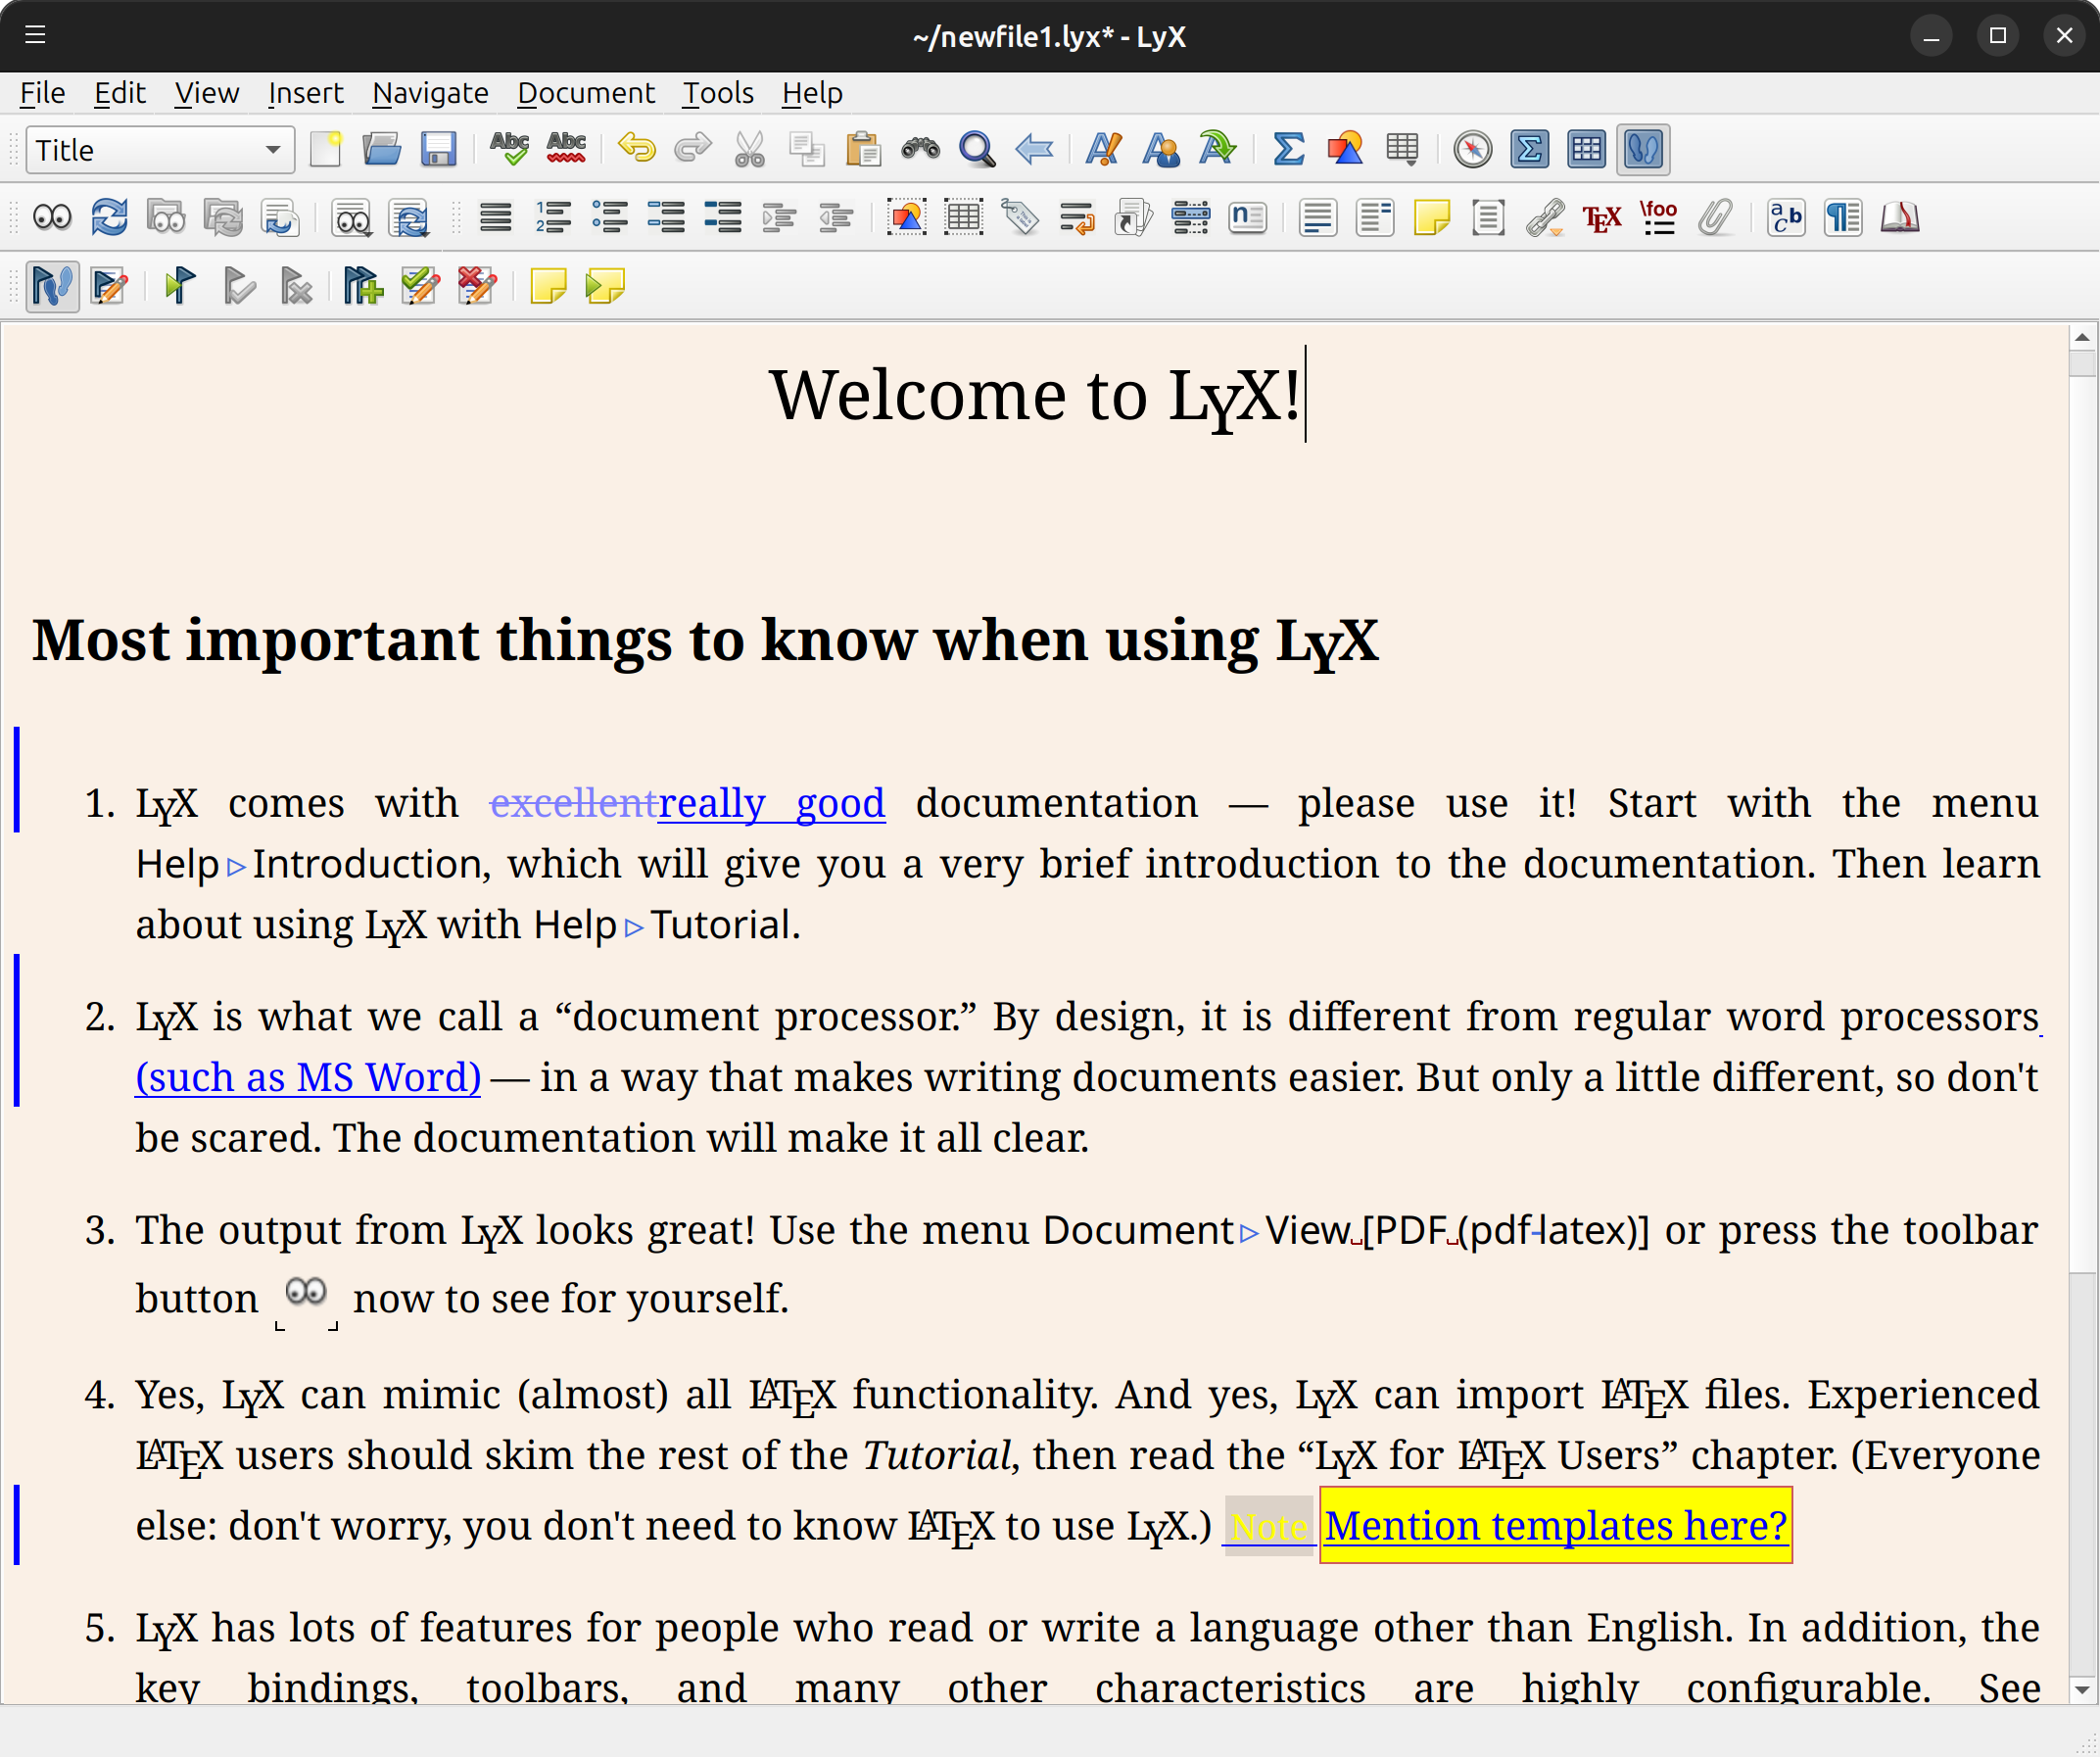Screen dimensions: 2100x1757
Task: Insert graphics using the shapes icon
Action: [x=1345, y=150]
